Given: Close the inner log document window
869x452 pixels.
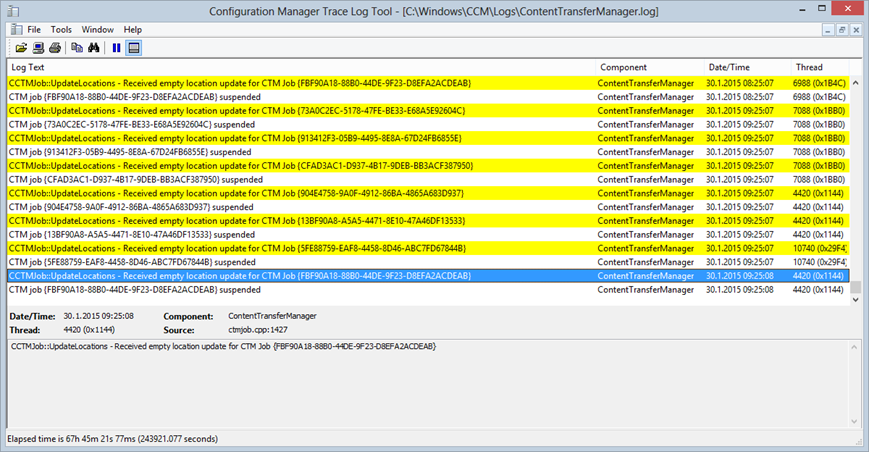Looking at the screenshot, I should tap(856, 30).
